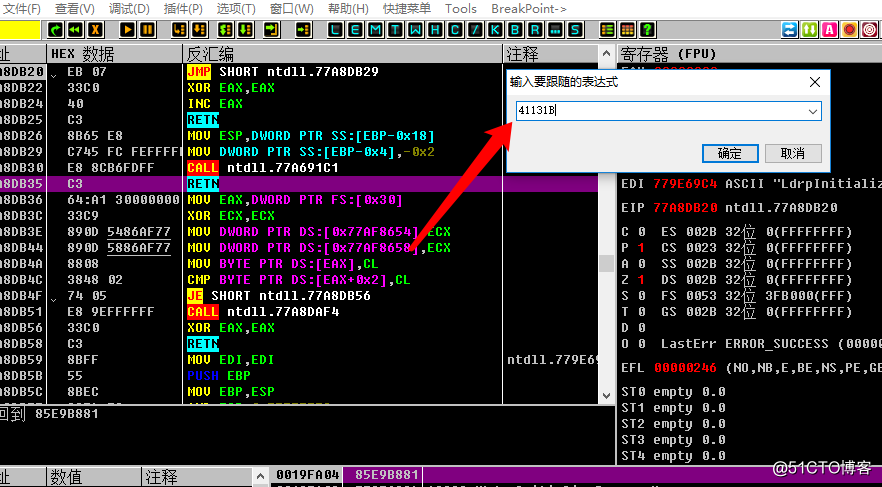Click the orange list options icon

tap(608, 30)
